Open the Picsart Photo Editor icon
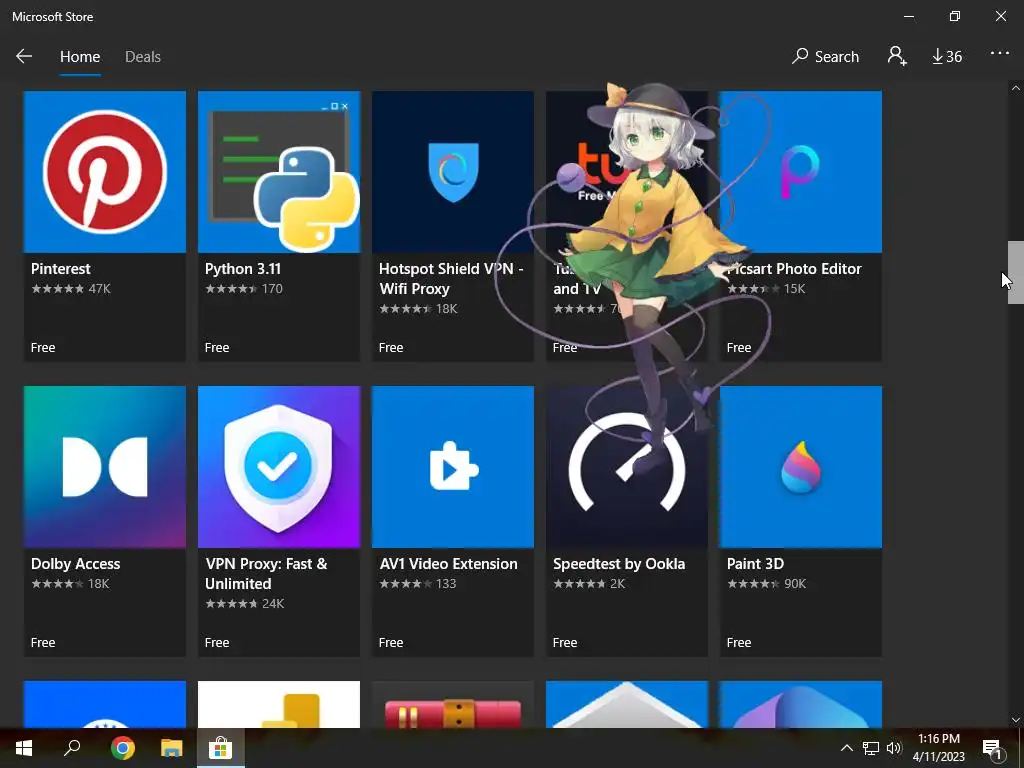 [x=801, y=172]
